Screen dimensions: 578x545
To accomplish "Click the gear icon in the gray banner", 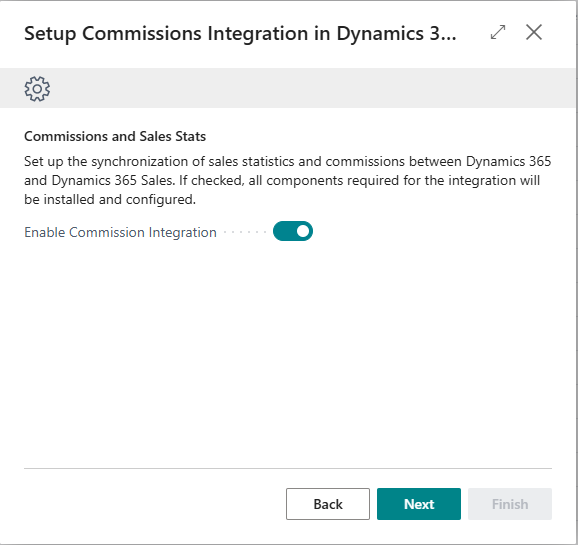I will tap(37, 89).
